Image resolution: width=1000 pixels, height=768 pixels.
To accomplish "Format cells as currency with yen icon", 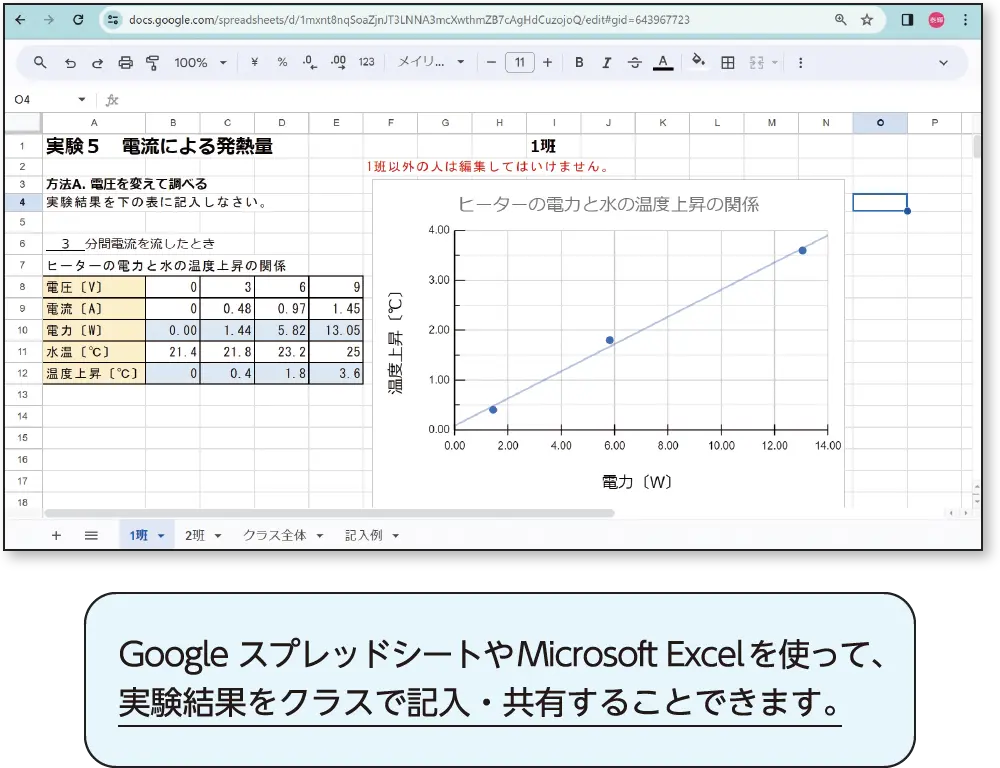I will pos(254,63).
